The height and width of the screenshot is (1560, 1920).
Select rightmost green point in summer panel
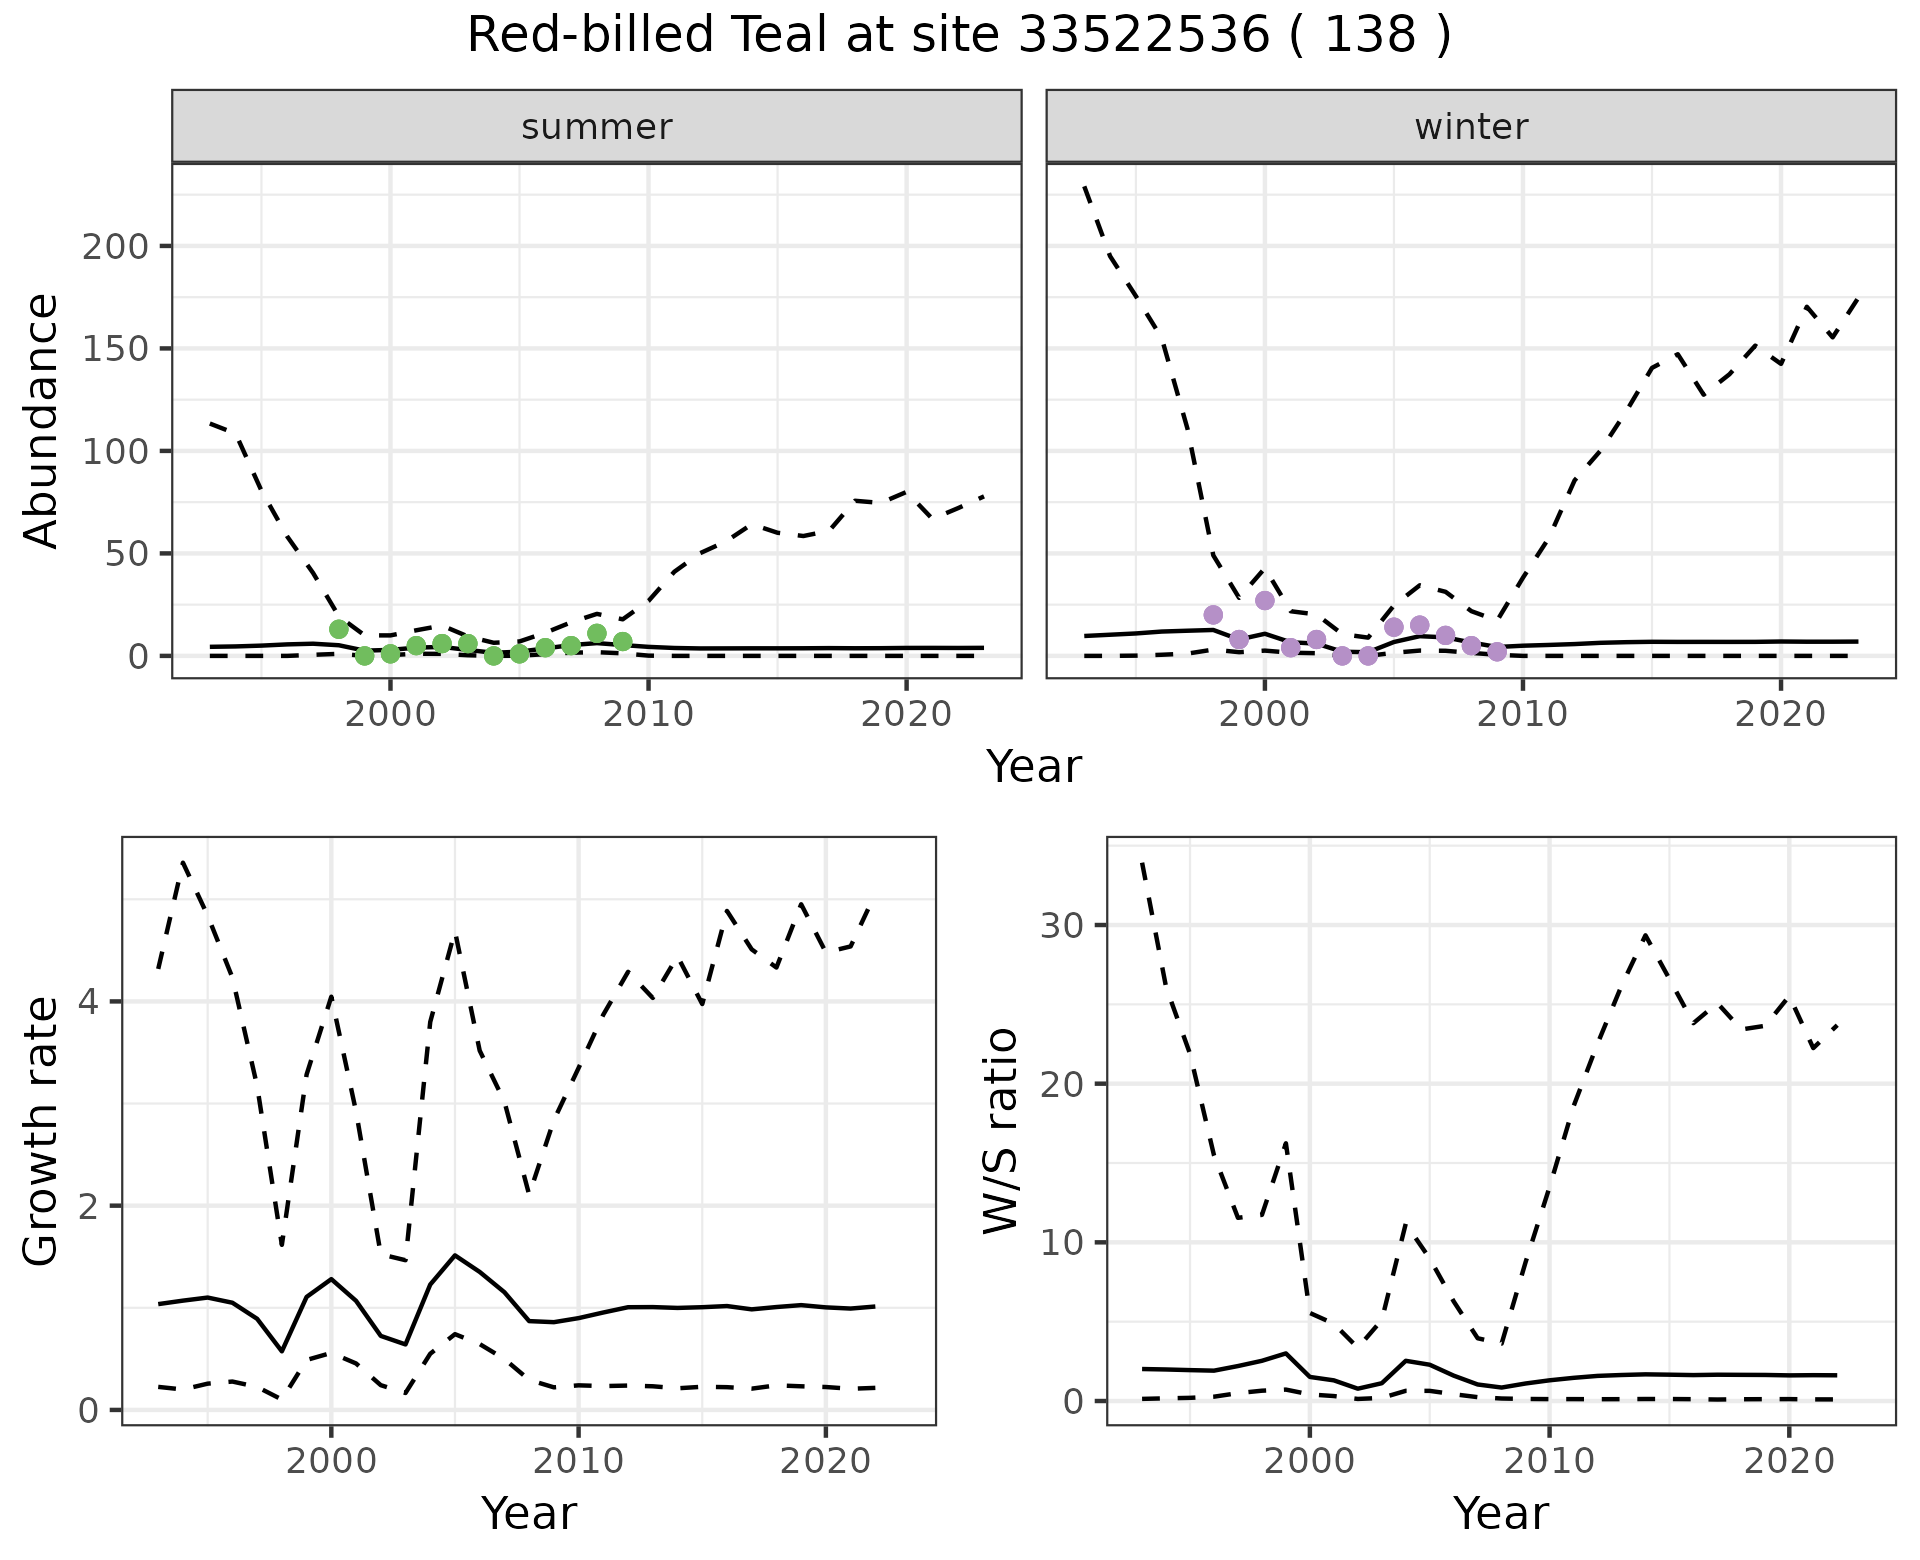(622, 641)
